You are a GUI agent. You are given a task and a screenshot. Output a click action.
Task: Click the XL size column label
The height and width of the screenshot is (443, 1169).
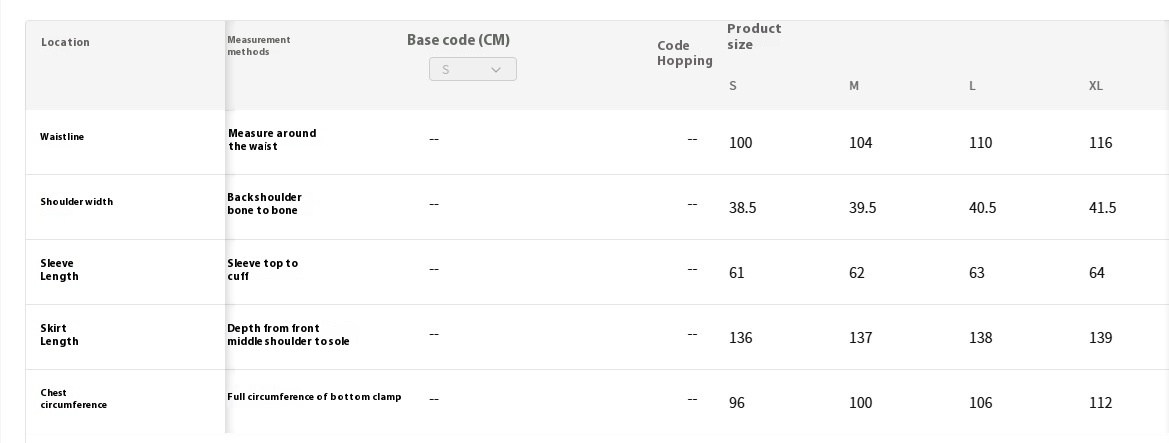[1095, 86]
